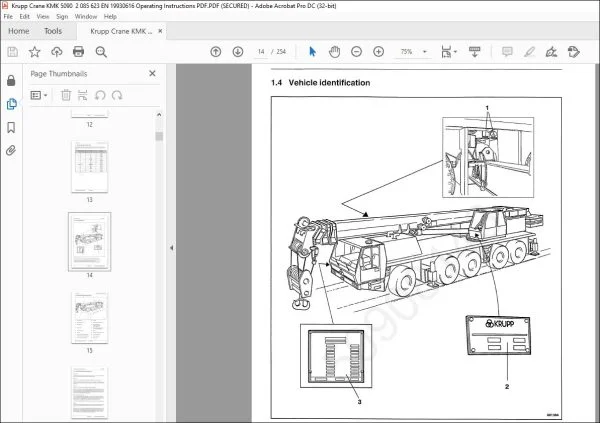This screenshot has height=423, width=600.
Task: Open the fit page options icon
Action: [x=448, y=52]
